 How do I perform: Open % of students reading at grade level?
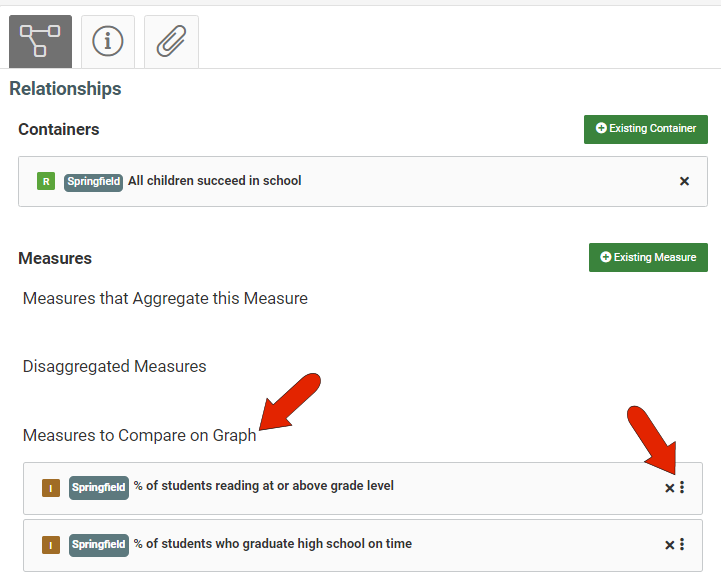click(x=263, y=486)
